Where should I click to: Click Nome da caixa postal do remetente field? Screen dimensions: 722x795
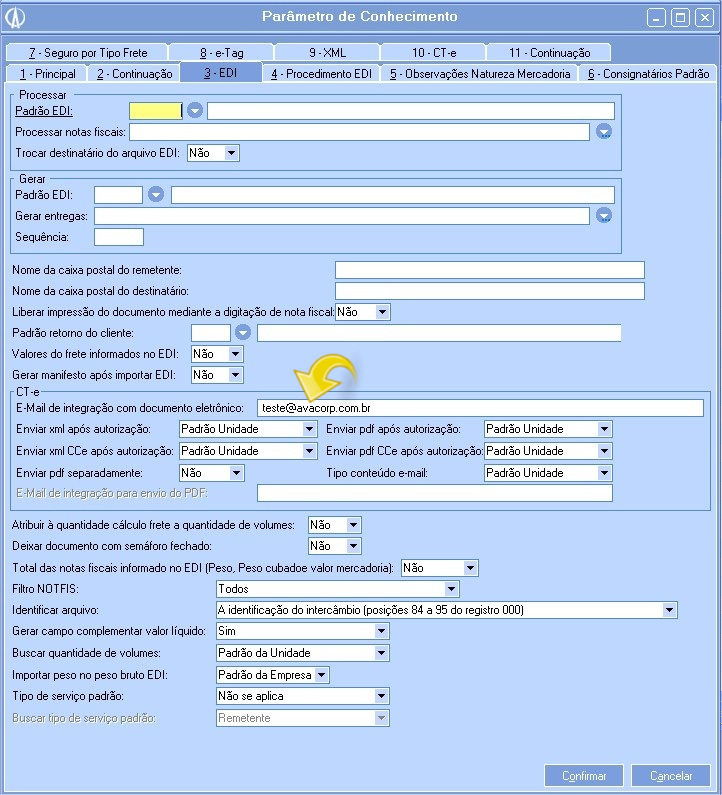489,270
